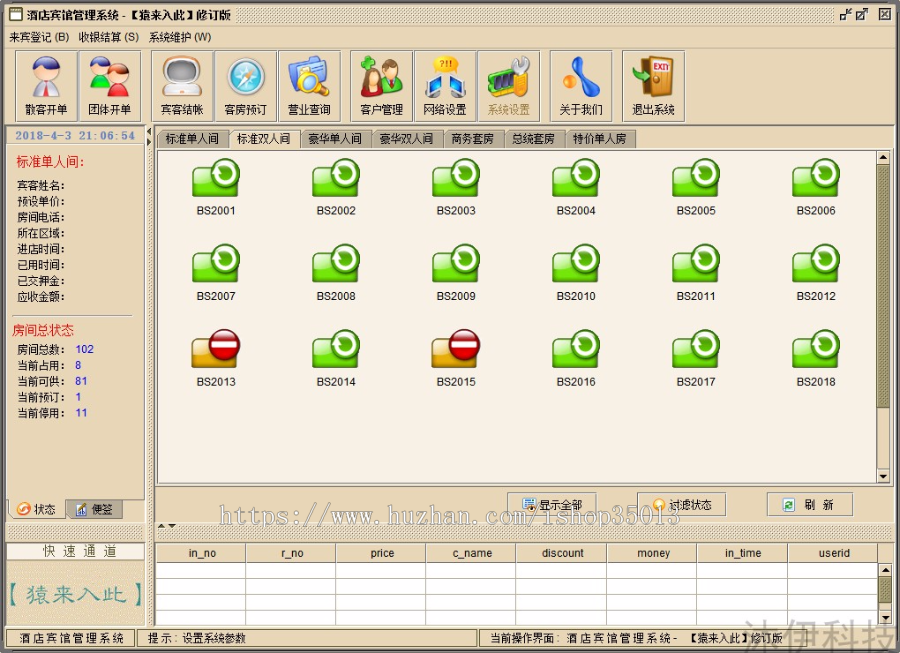Open the 来宾登记(B) menu
This screenshot has height=653, width=900.
click(x=38, y=35)
